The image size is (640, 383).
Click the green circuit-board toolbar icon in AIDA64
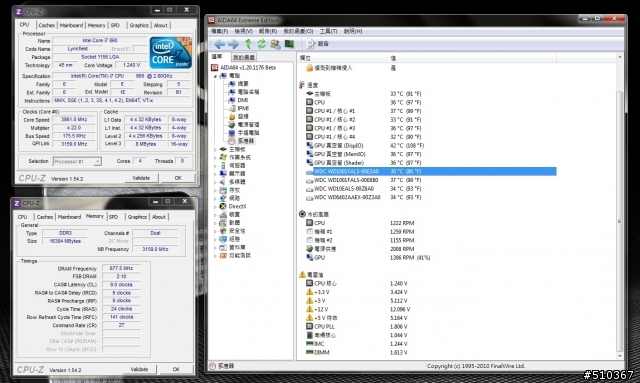289,44
